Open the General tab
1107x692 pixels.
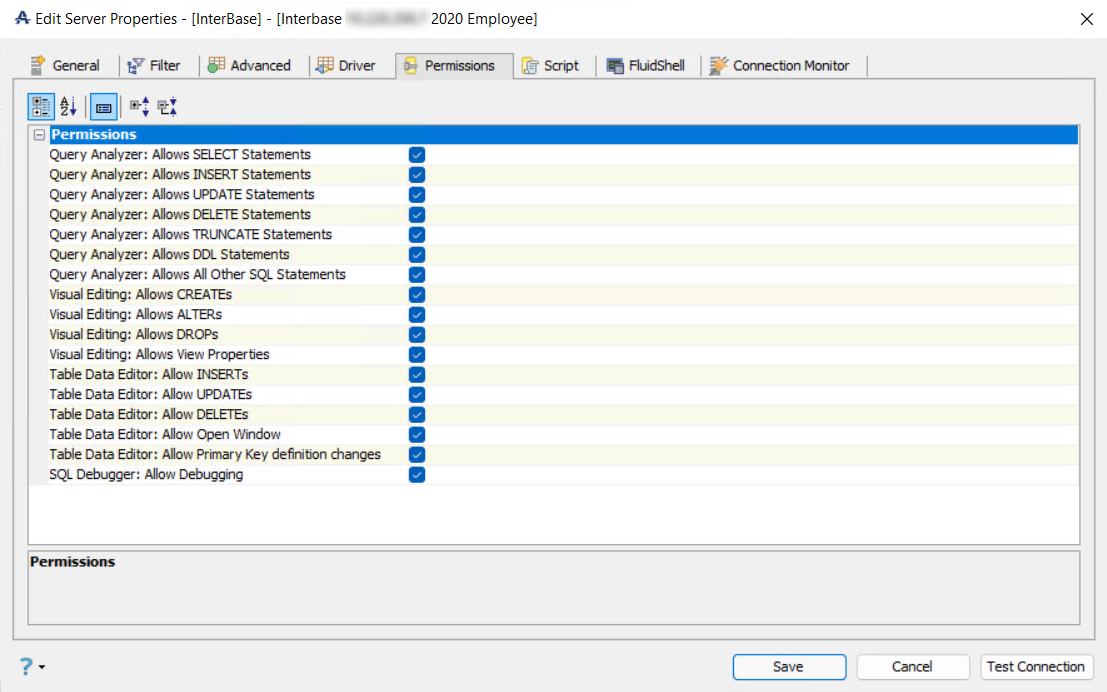click(65, 66)
